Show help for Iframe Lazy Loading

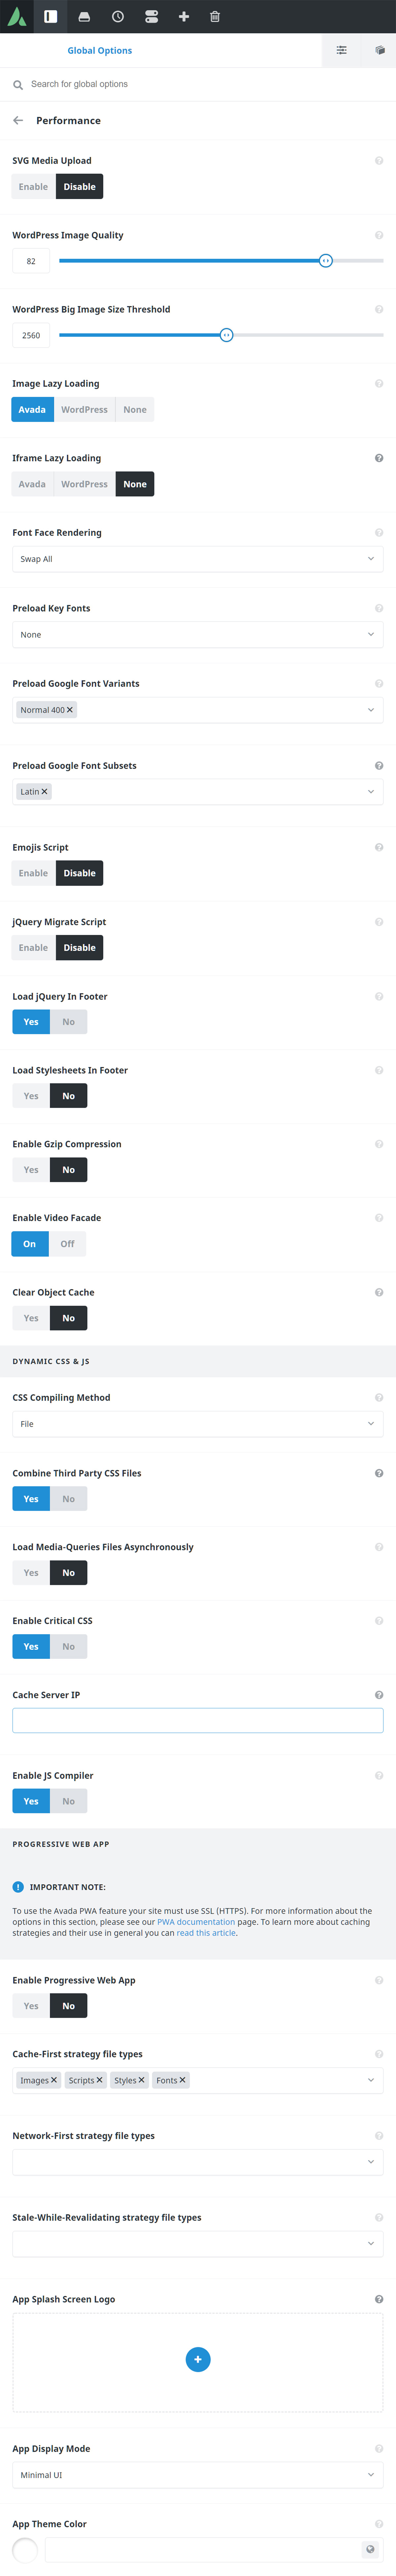click(379, 458)
